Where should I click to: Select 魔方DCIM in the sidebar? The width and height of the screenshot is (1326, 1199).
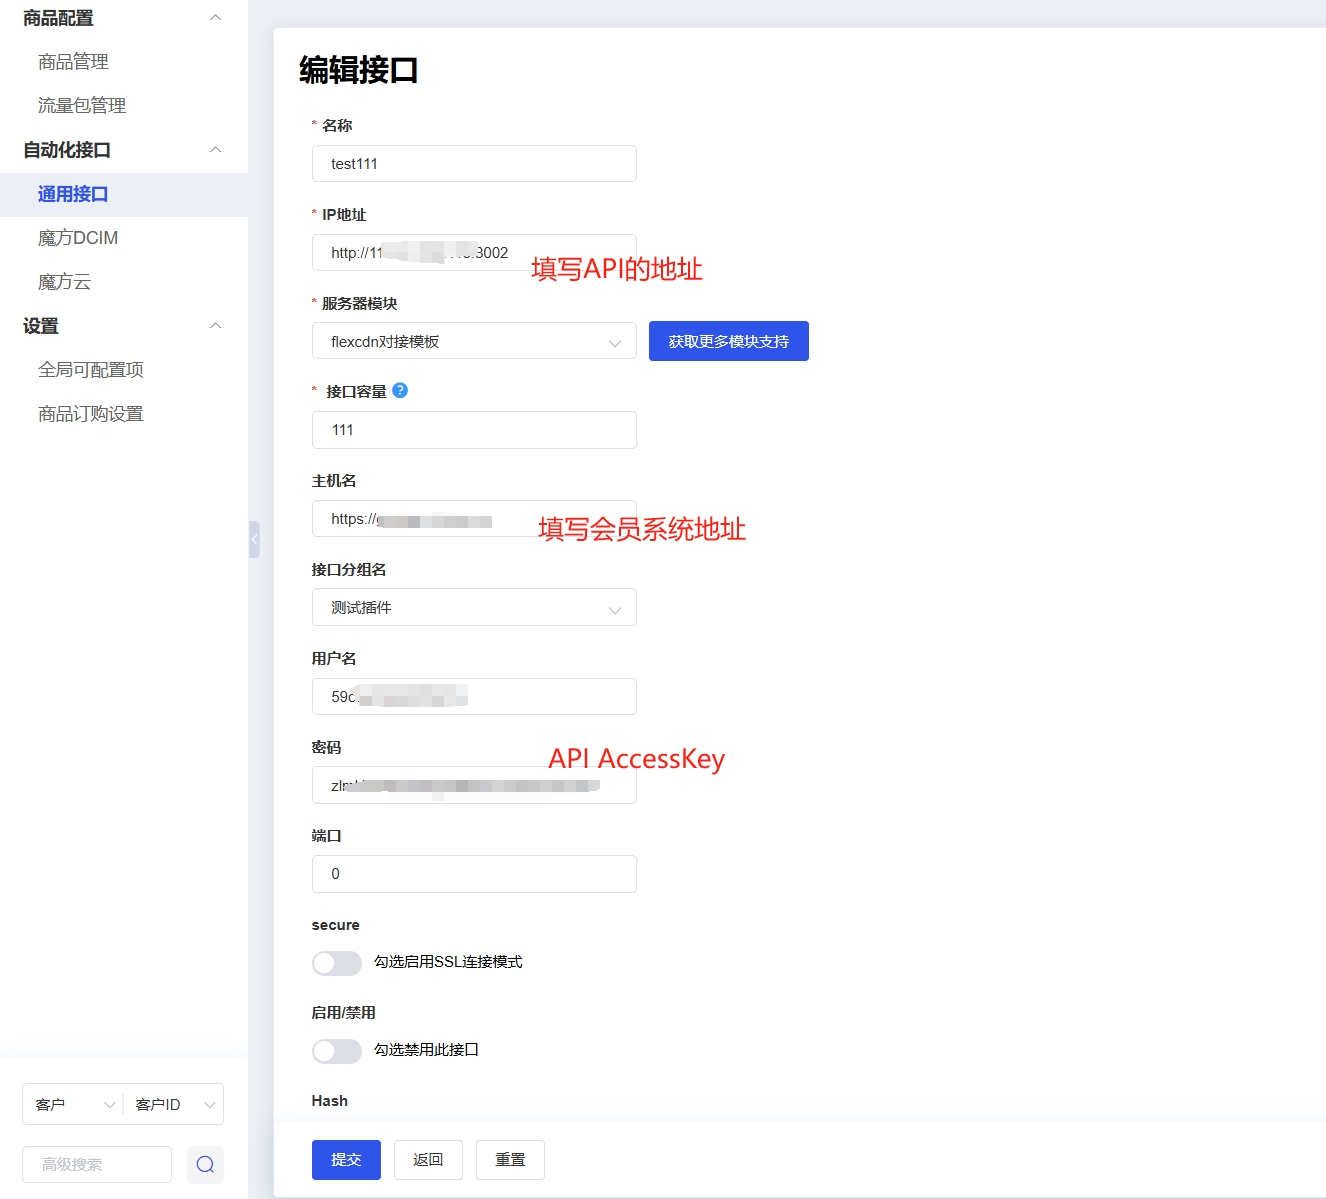77,237
